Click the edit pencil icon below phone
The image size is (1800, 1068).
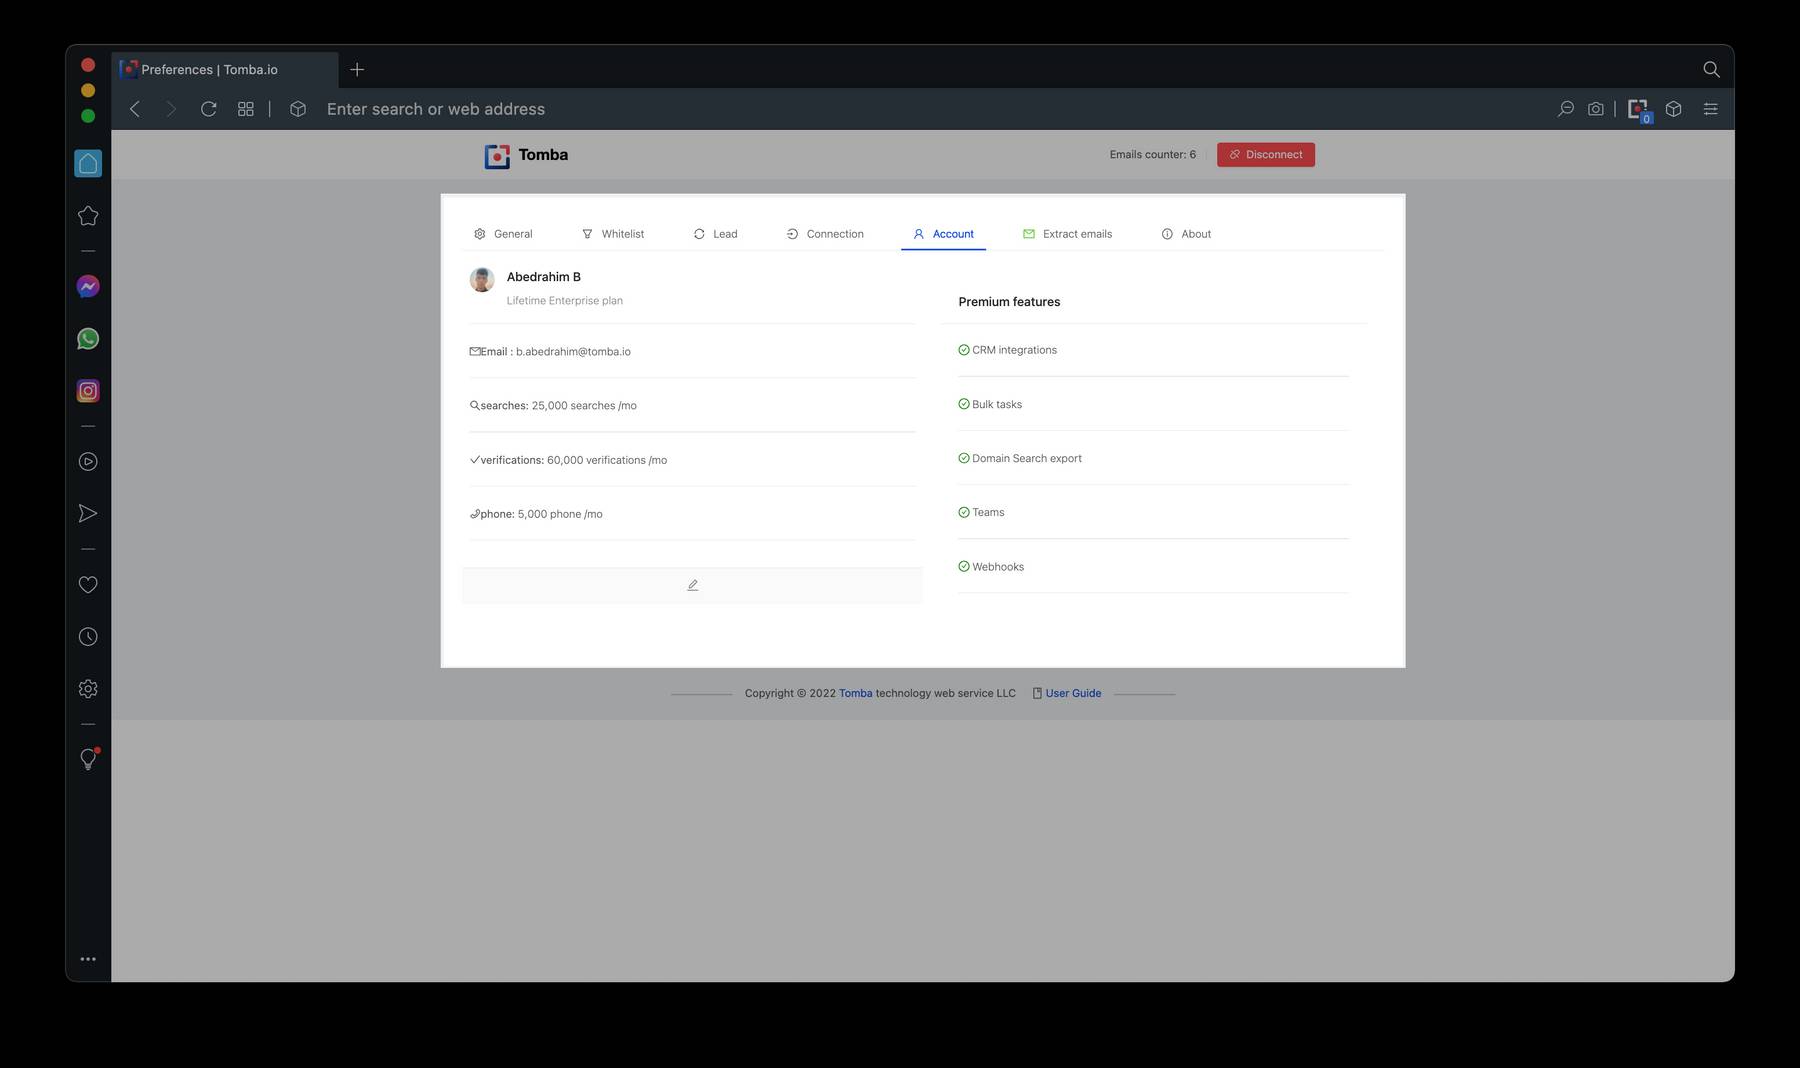692,585
